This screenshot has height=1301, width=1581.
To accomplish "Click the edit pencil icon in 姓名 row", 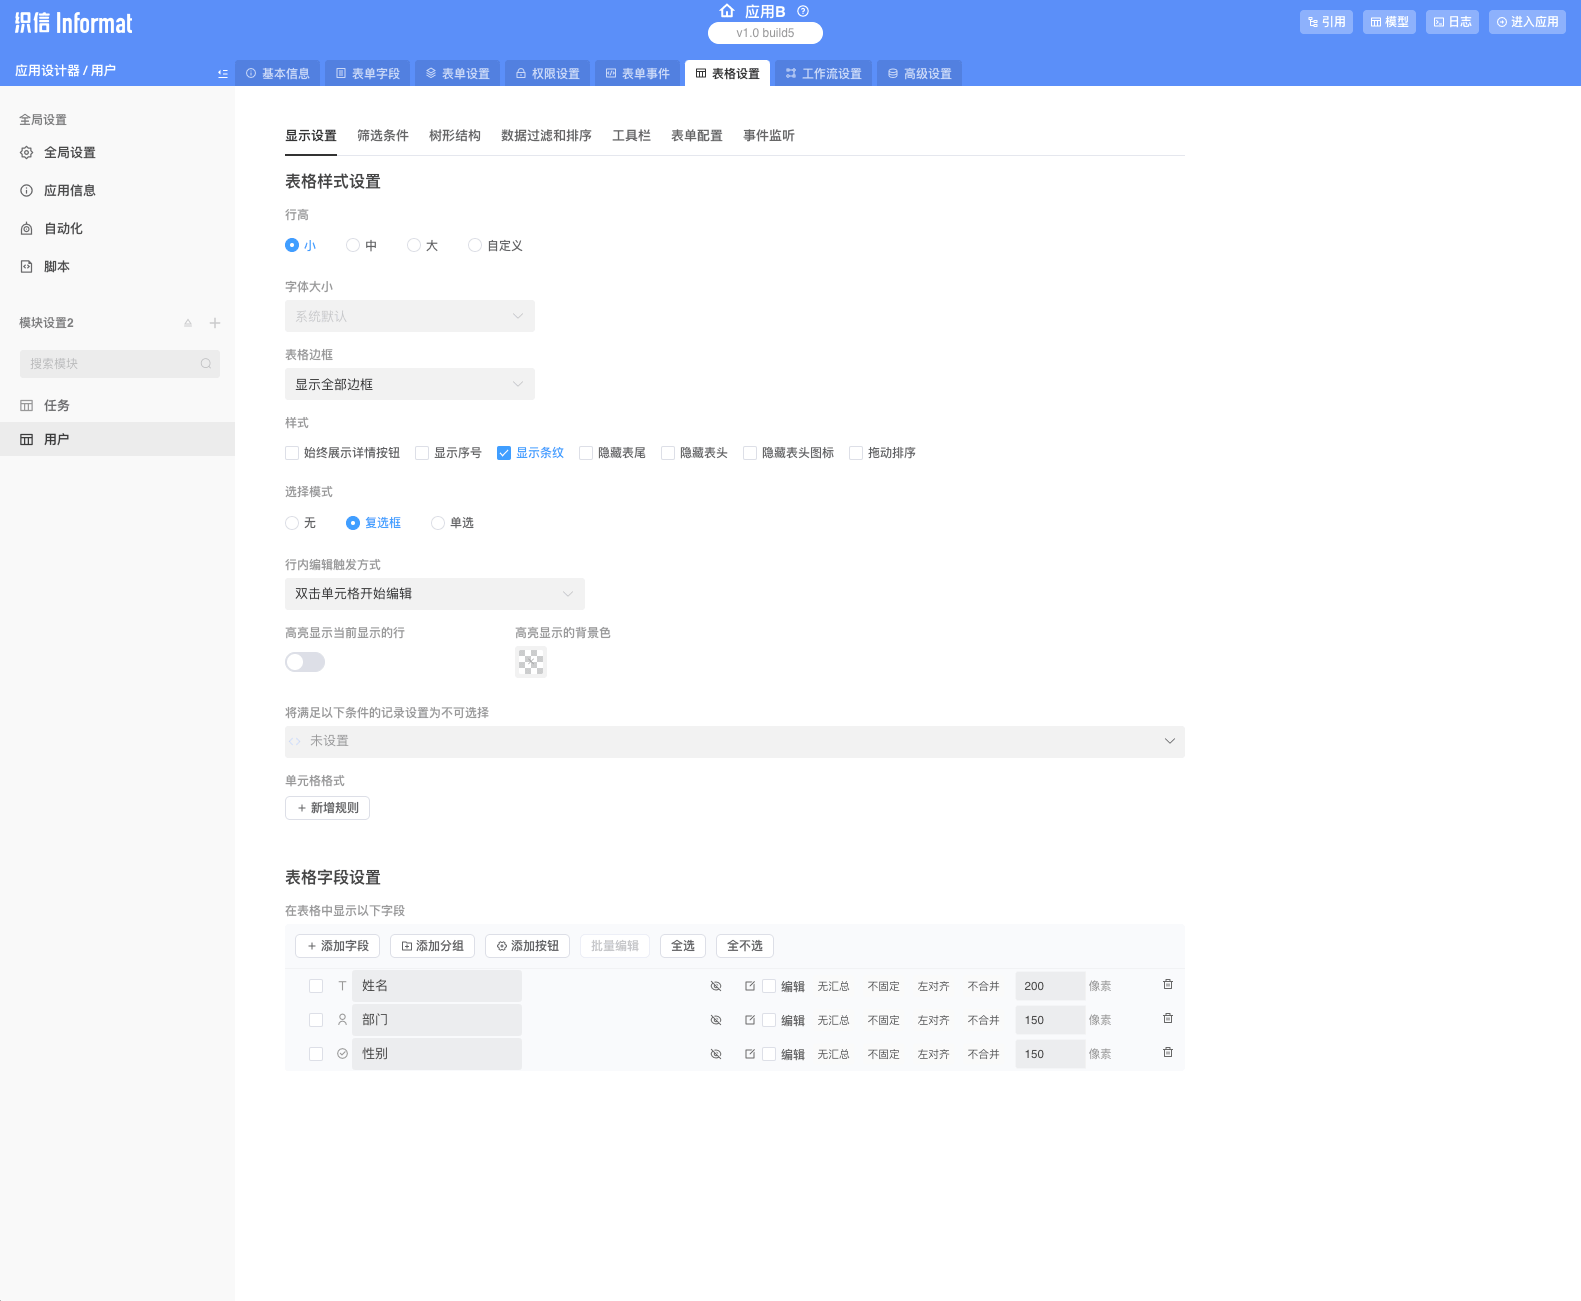I will (x=750, y=986).
